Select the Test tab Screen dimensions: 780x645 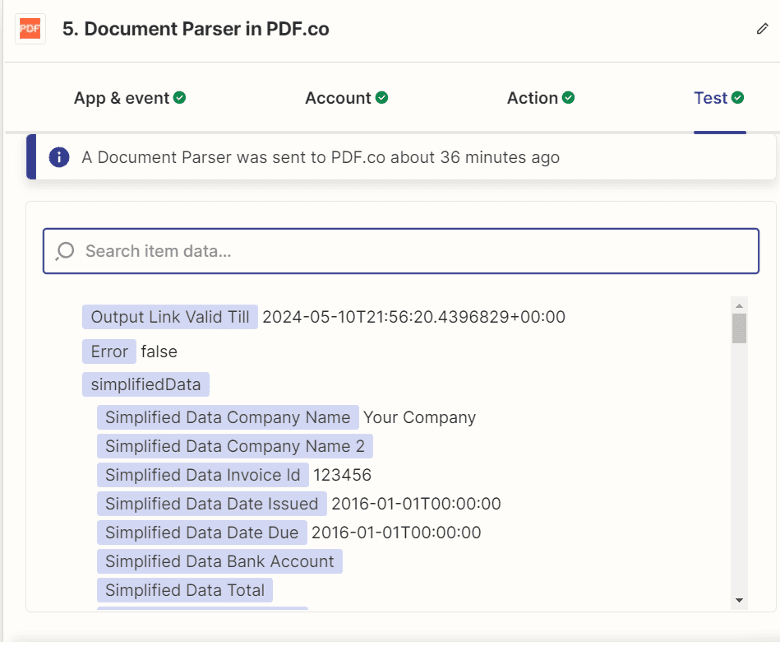coord(719,98)
